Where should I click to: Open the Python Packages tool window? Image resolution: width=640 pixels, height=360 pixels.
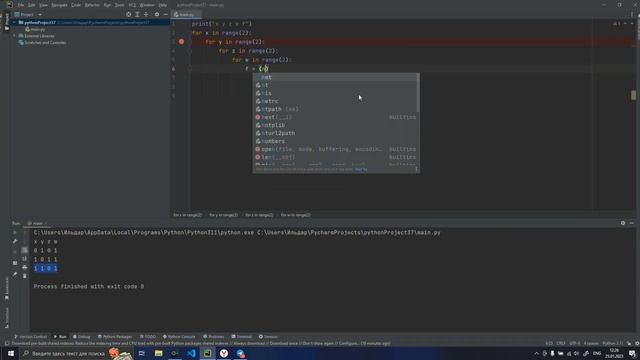click(x=115, y=337)
